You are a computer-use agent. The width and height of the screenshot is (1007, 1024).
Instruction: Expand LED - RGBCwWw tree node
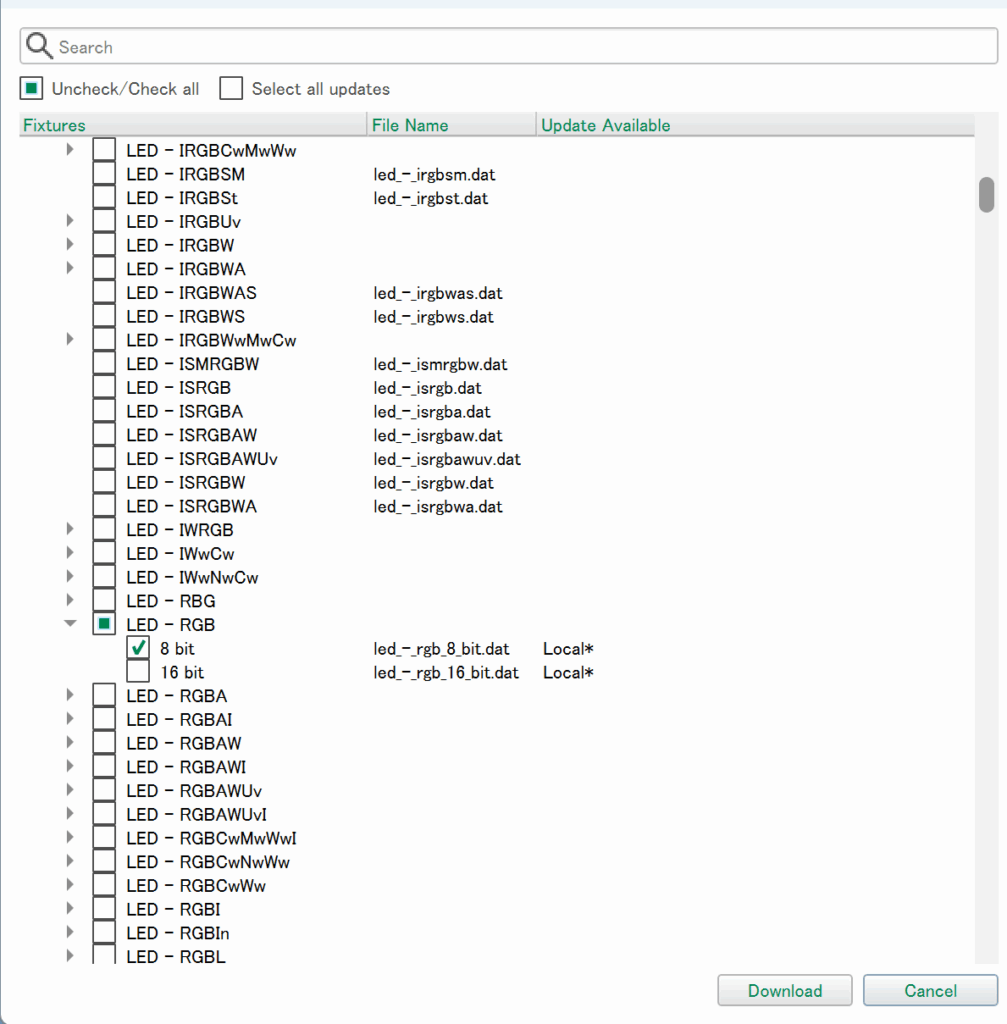(x=70, y=885)
